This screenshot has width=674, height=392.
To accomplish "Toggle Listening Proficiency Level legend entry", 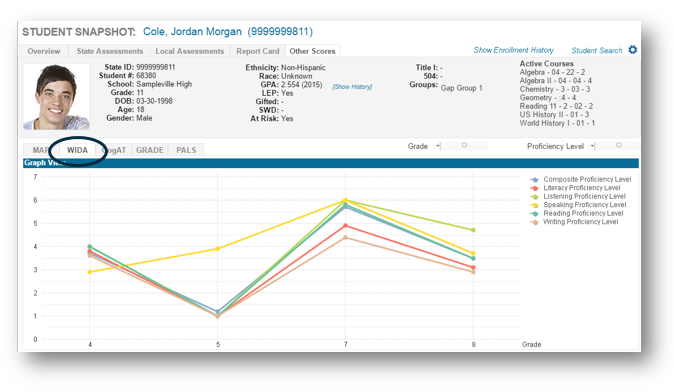I will (578, 196).
